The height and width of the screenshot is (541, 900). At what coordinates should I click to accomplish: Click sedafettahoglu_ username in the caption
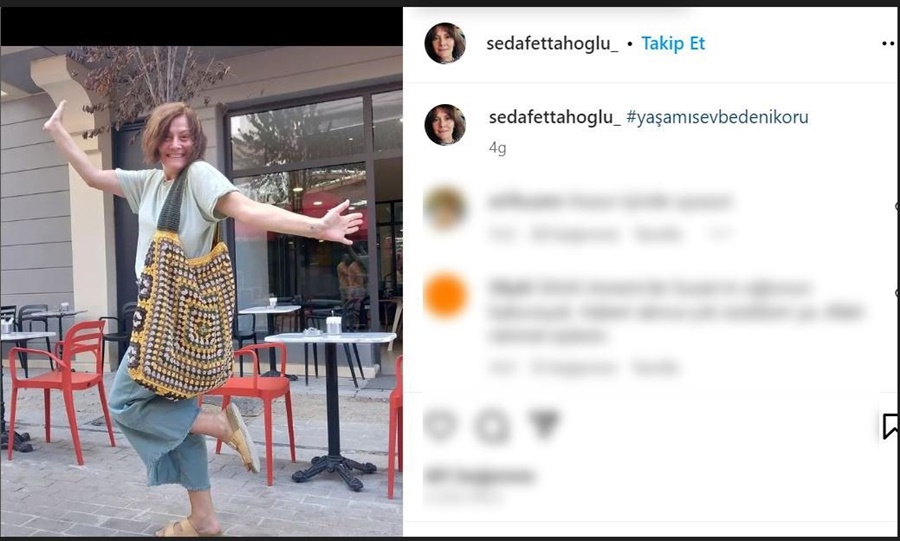[554, 117]
